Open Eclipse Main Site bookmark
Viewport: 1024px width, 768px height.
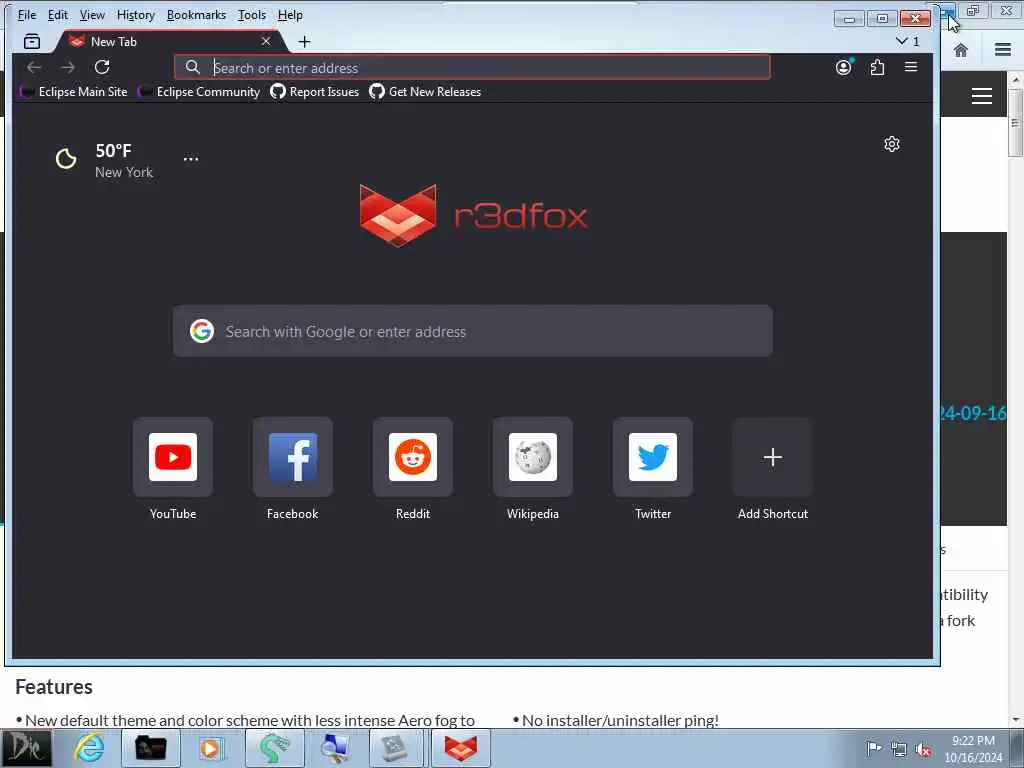74,92
